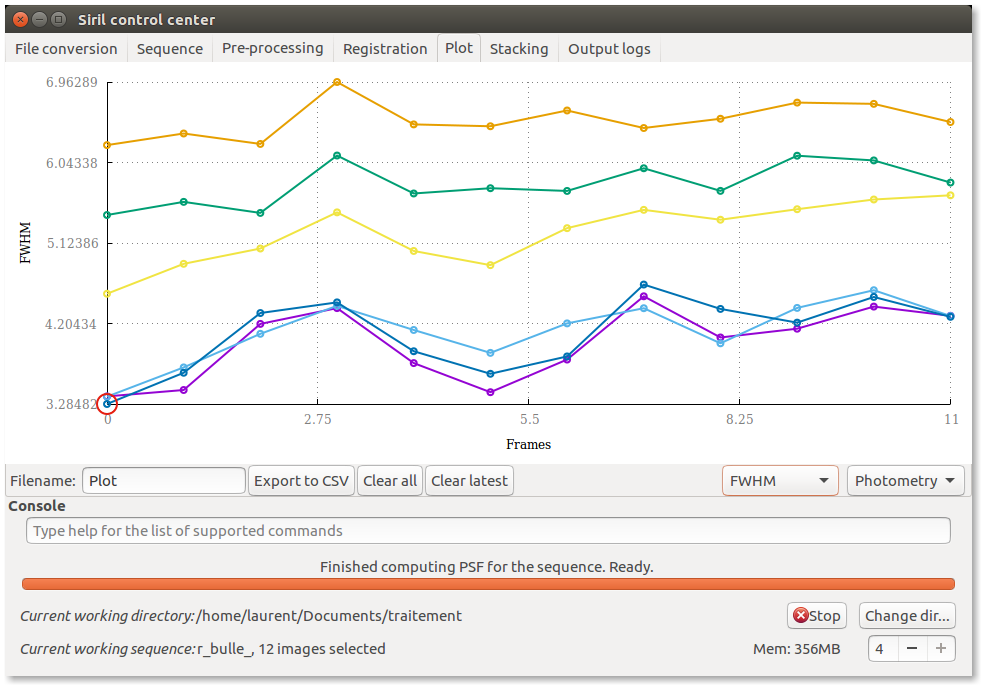This screenshot has height=685, width=981.
Task: Switch to the Stacking tab
Action: pos(518,49)
